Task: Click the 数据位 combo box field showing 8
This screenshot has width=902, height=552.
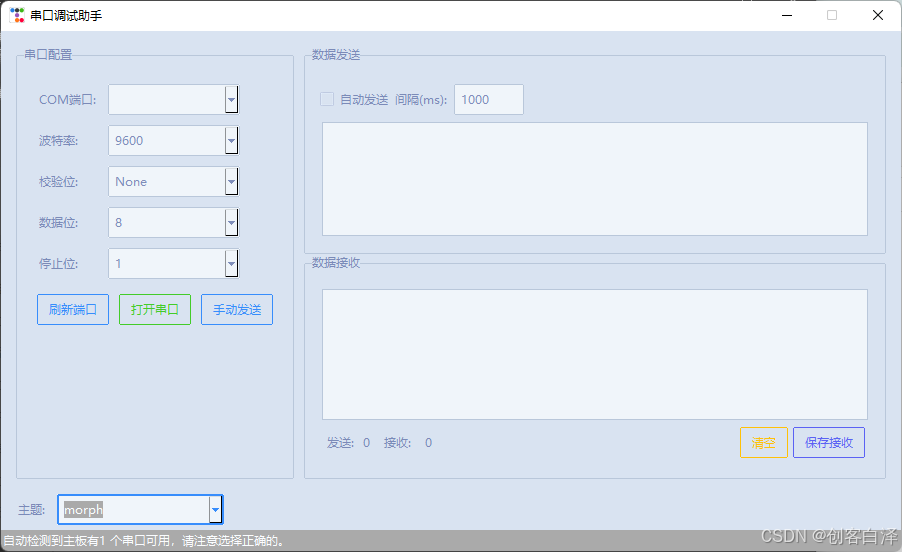Action: [x=174, y=223]
